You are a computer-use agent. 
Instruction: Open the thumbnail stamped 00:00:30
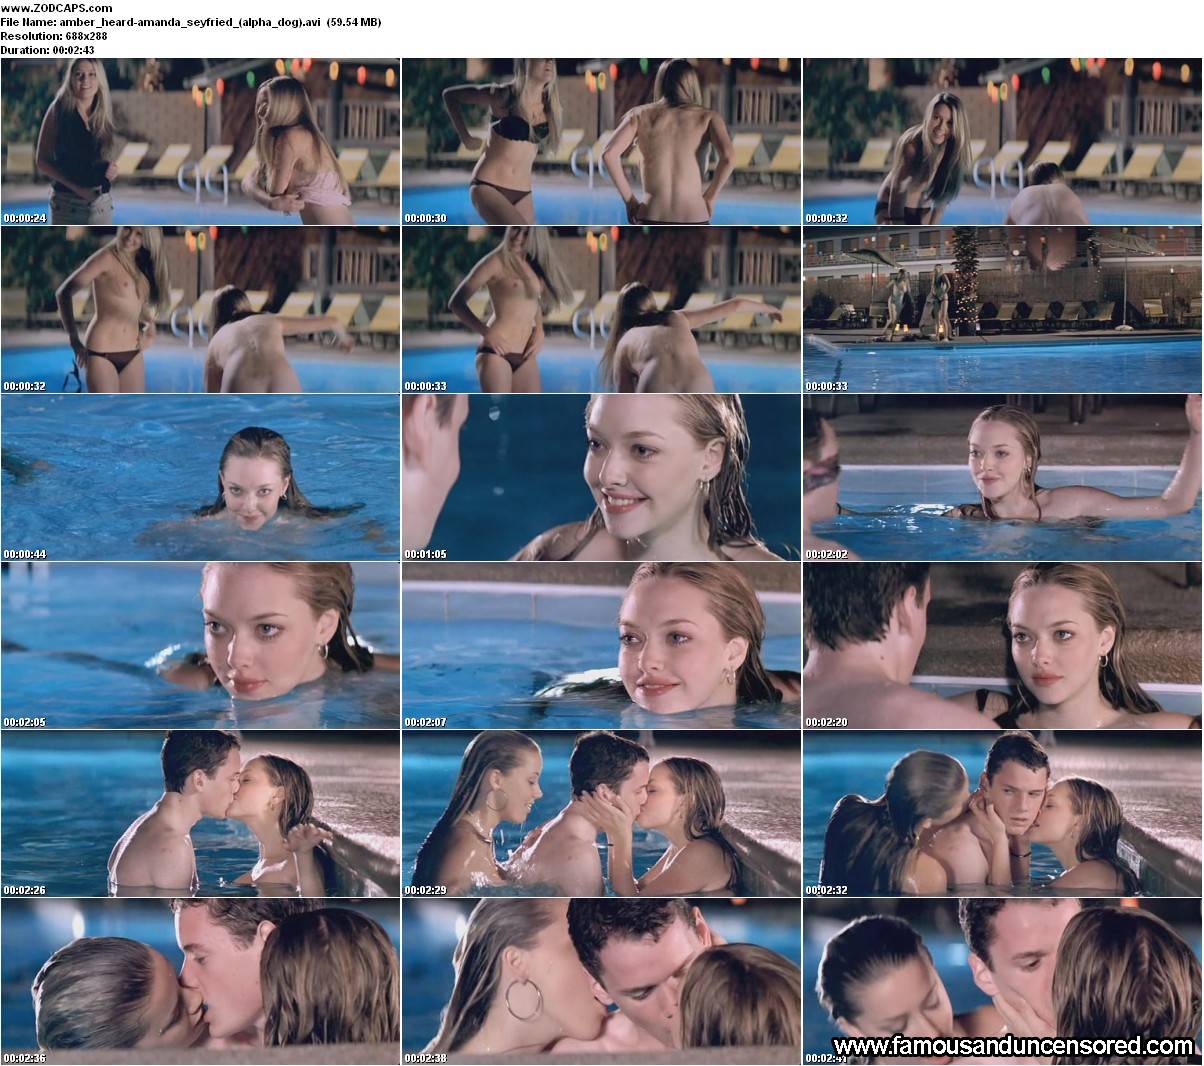tap(601, 140)
